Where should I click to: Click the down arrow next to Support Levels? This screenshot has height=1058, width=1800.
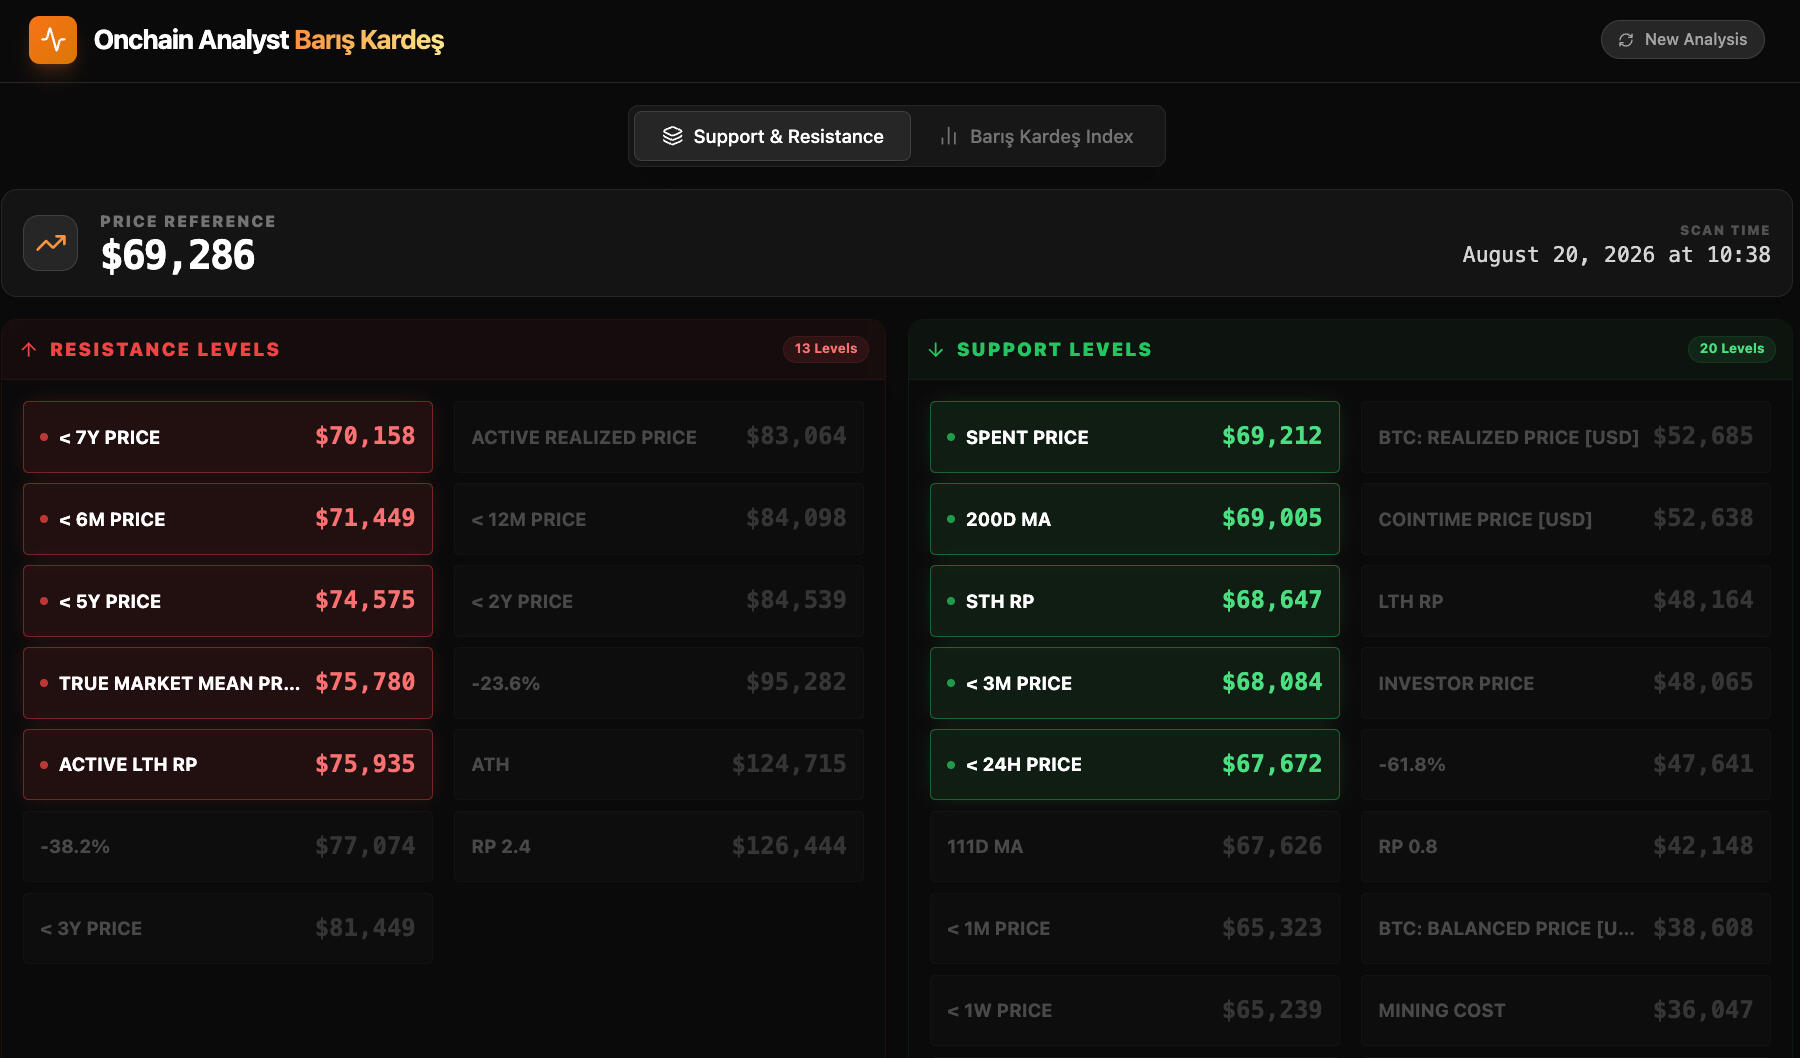(936, 349)
